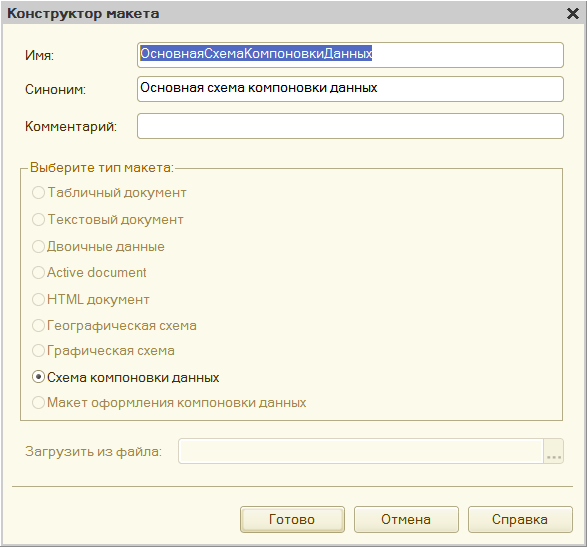Image resolution: width=587 pixels, height=547 pixels.
Task: Click the Выберите тип макета group label
Action: coord(102,167)
